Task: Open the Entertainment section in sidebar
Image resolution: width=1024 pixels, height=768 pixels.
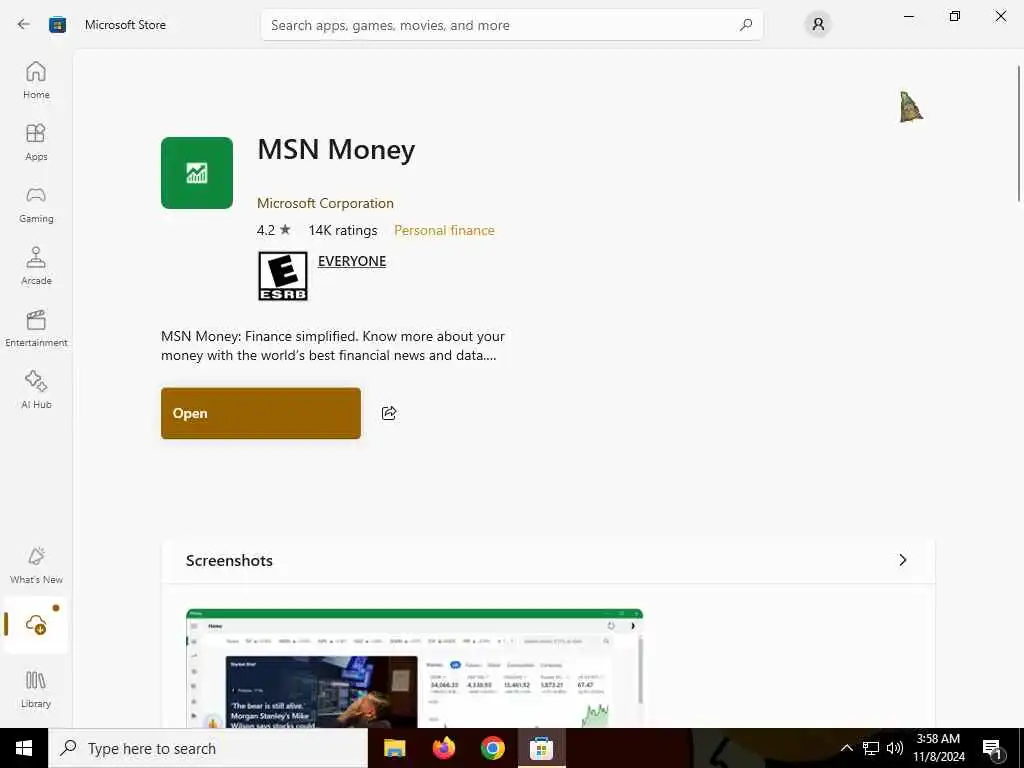Action: 36,328
